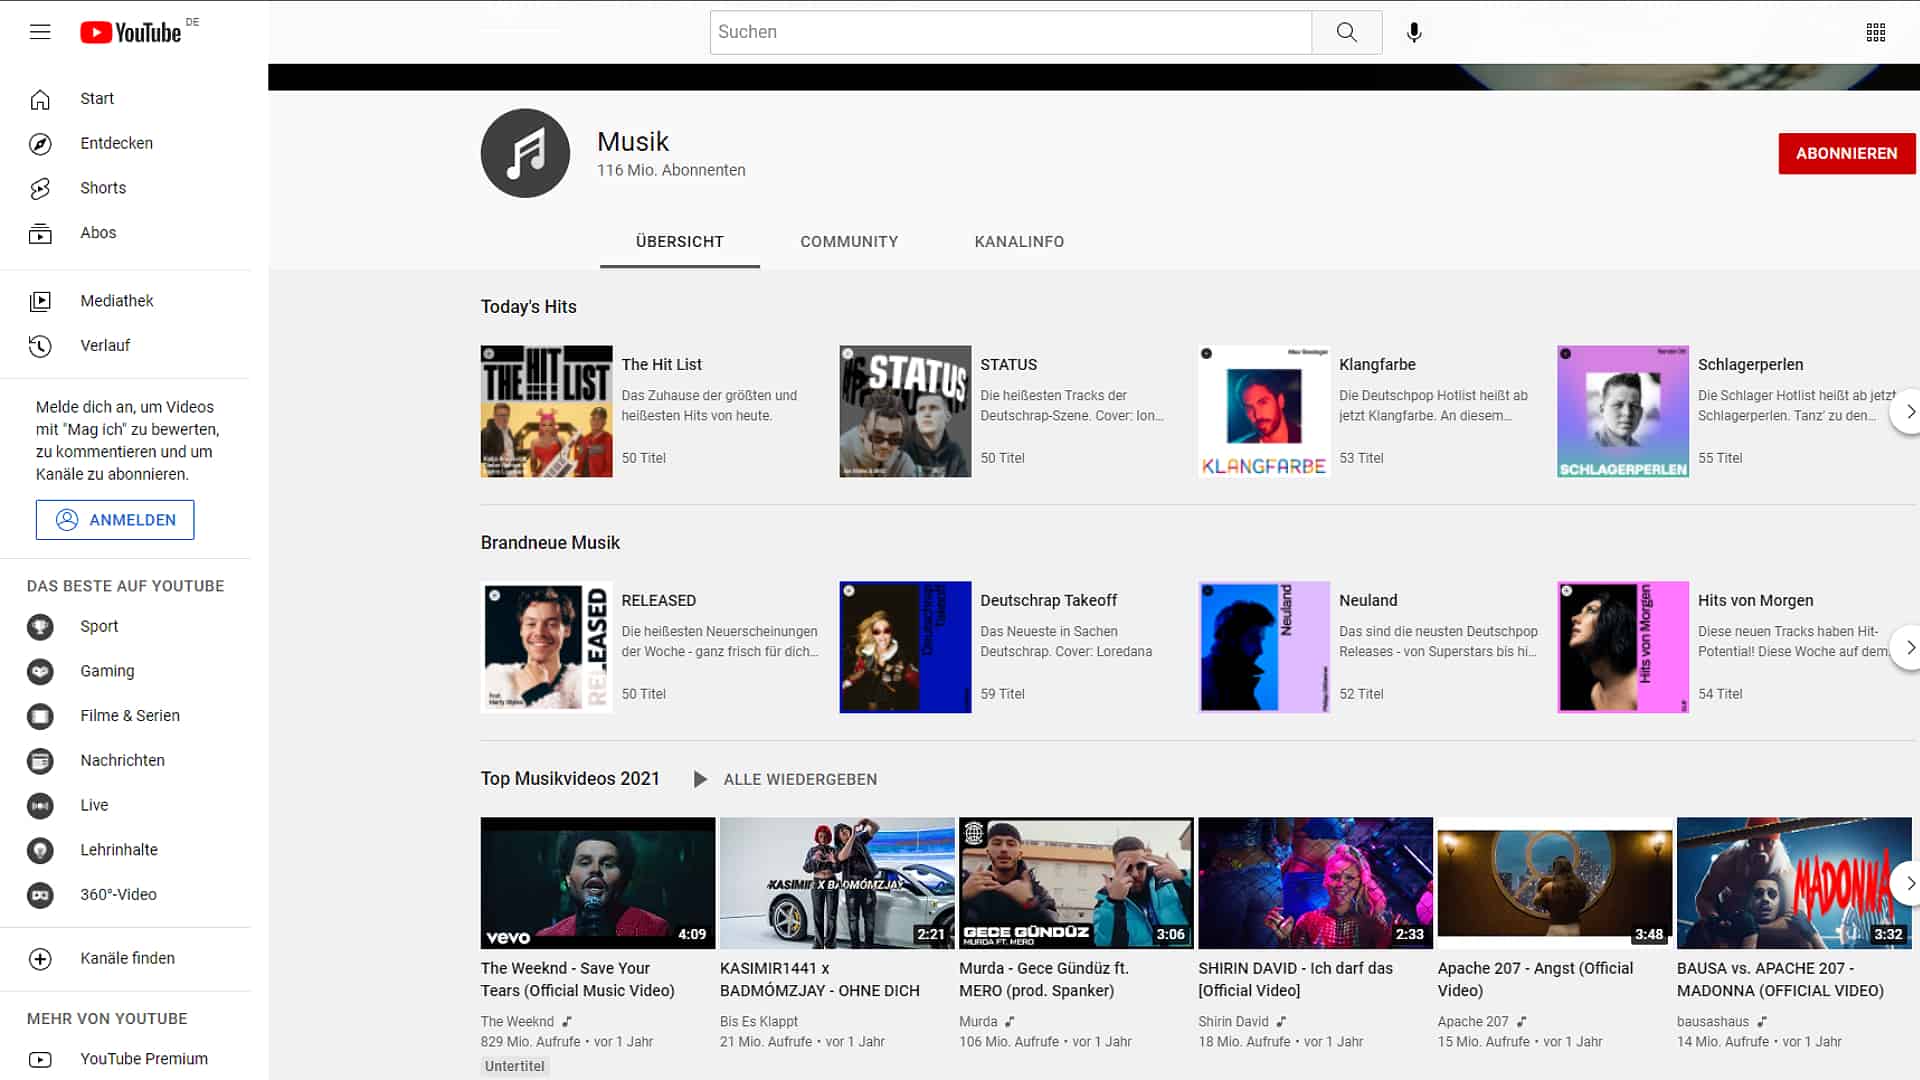Click the red Abonnieren button
1920x1080 pixels.
click(1845, 153)
